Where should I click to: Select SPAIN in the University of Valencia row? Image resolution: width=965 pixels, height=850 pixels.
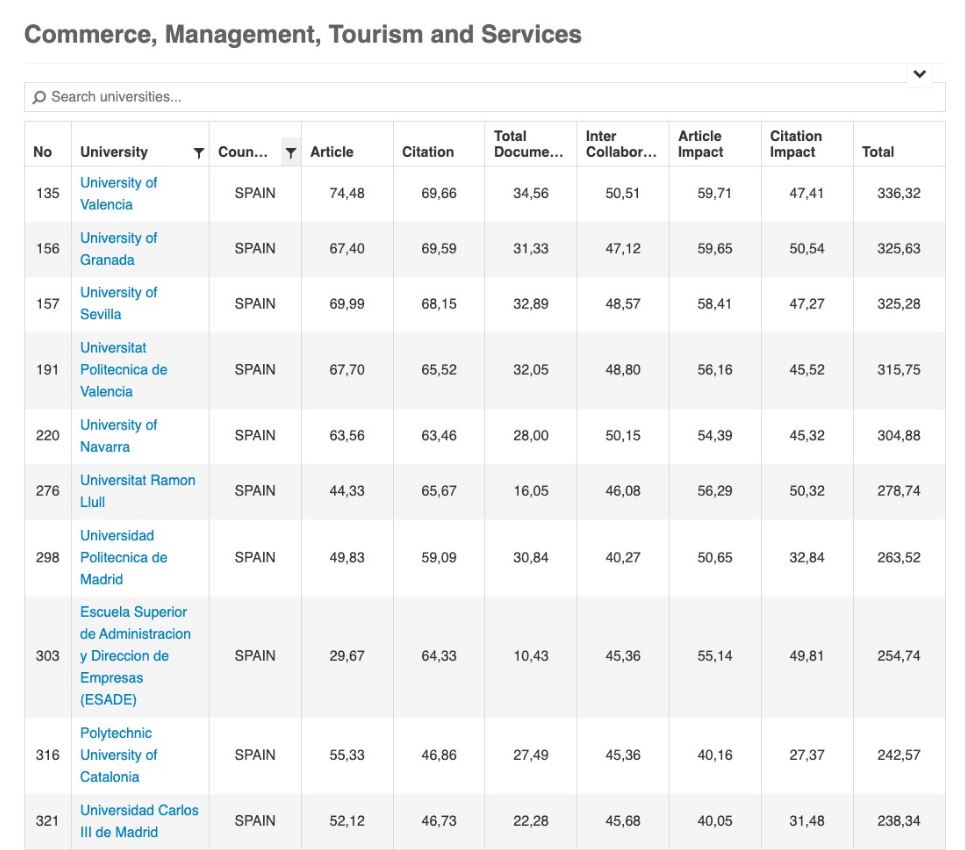coord(255,193)
